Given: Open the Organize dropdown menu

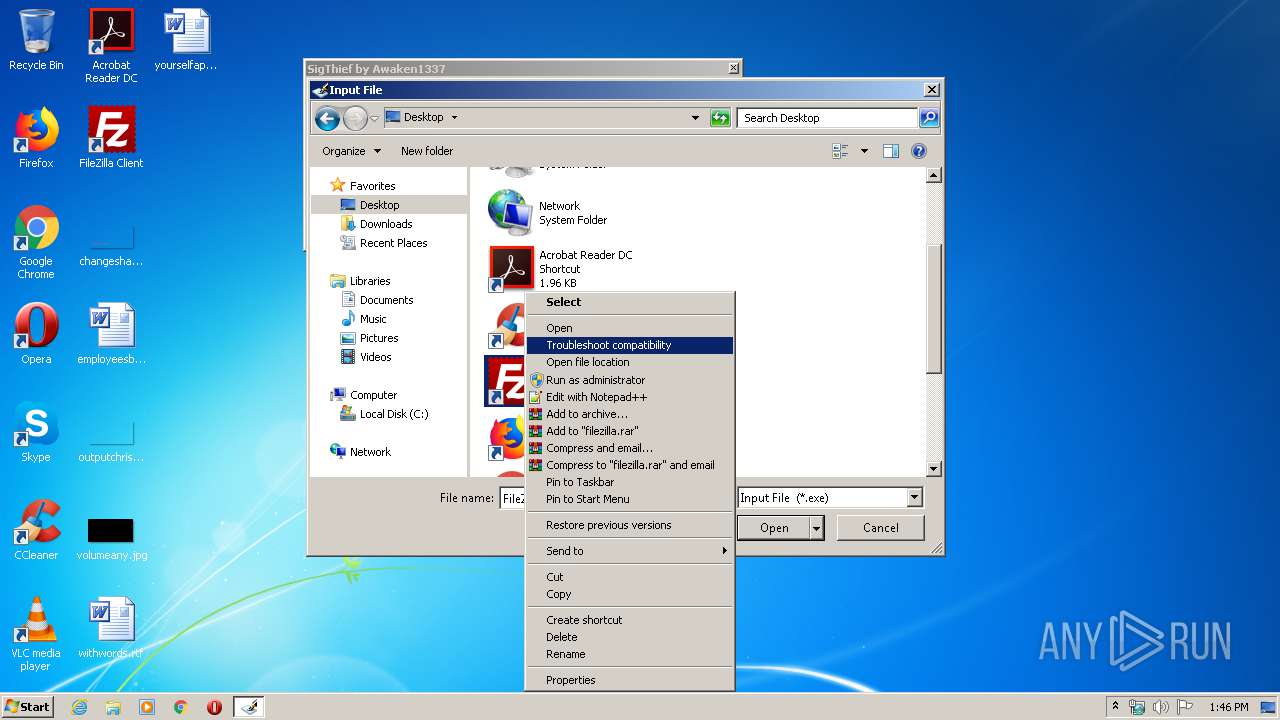Looking at the screenshot, I should (351, 151).
